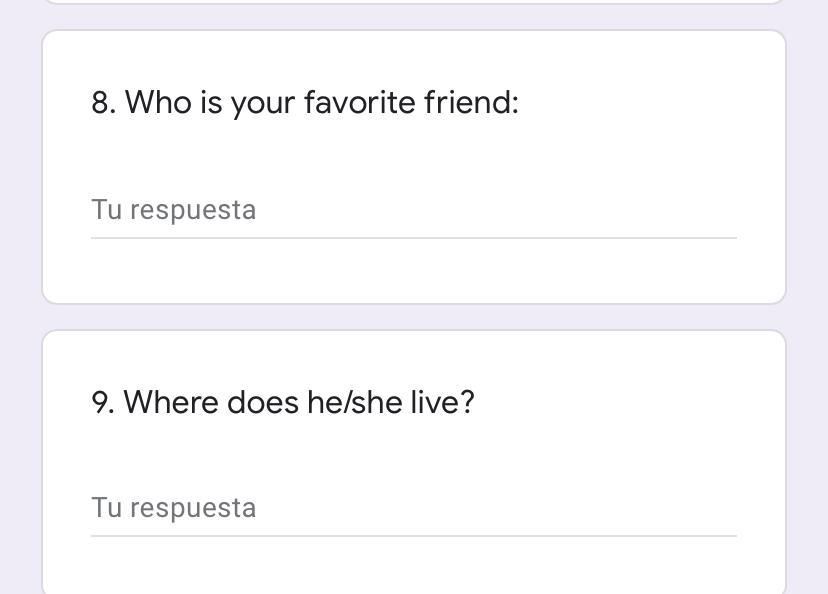
Task: Click the purple margin left of question 8 card
Action: [20, 167]
